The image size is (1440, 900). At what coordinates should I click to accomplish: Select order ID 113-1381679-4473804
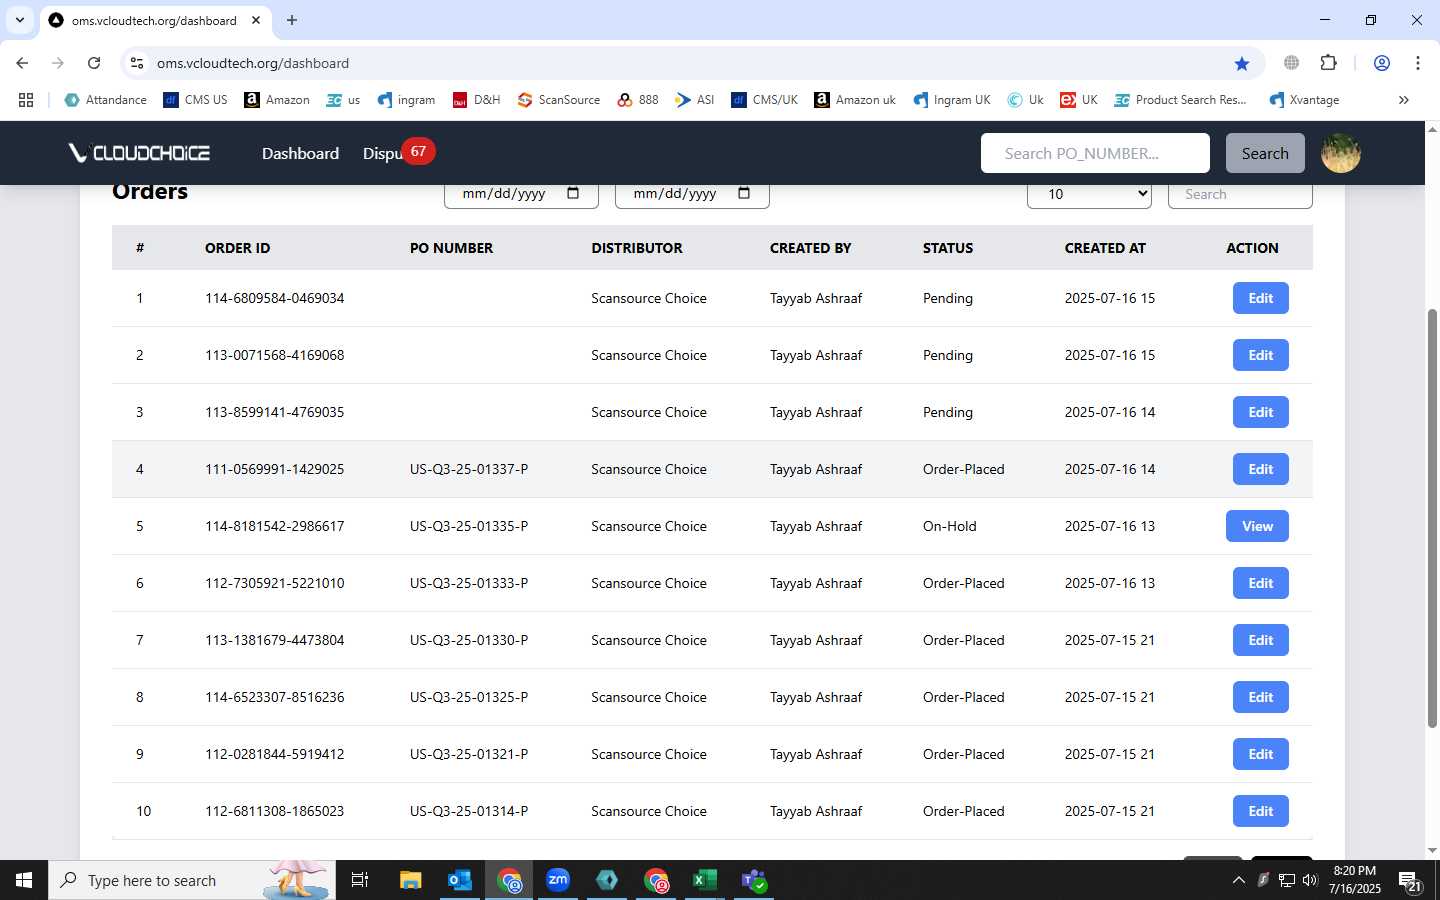pyautogui.click(x=274, y=640)
